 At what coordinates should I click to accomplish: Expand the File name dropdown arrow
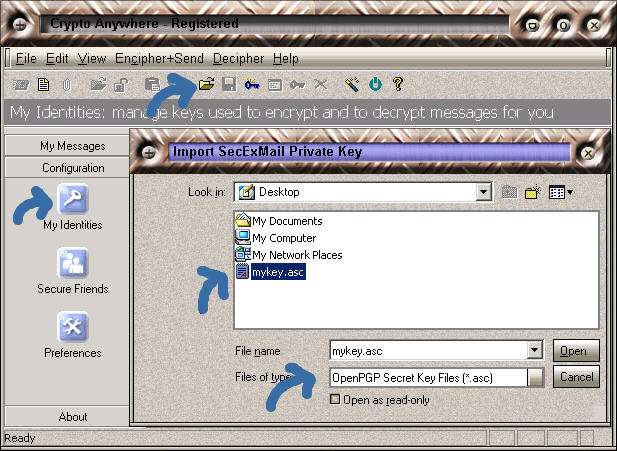pyautogui.click(x=534, y=351)
